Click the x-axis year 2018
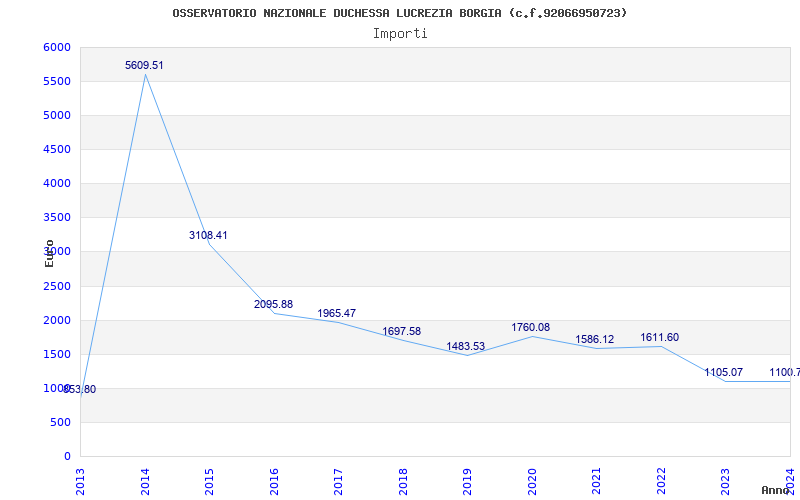 [x=403, y=482]
